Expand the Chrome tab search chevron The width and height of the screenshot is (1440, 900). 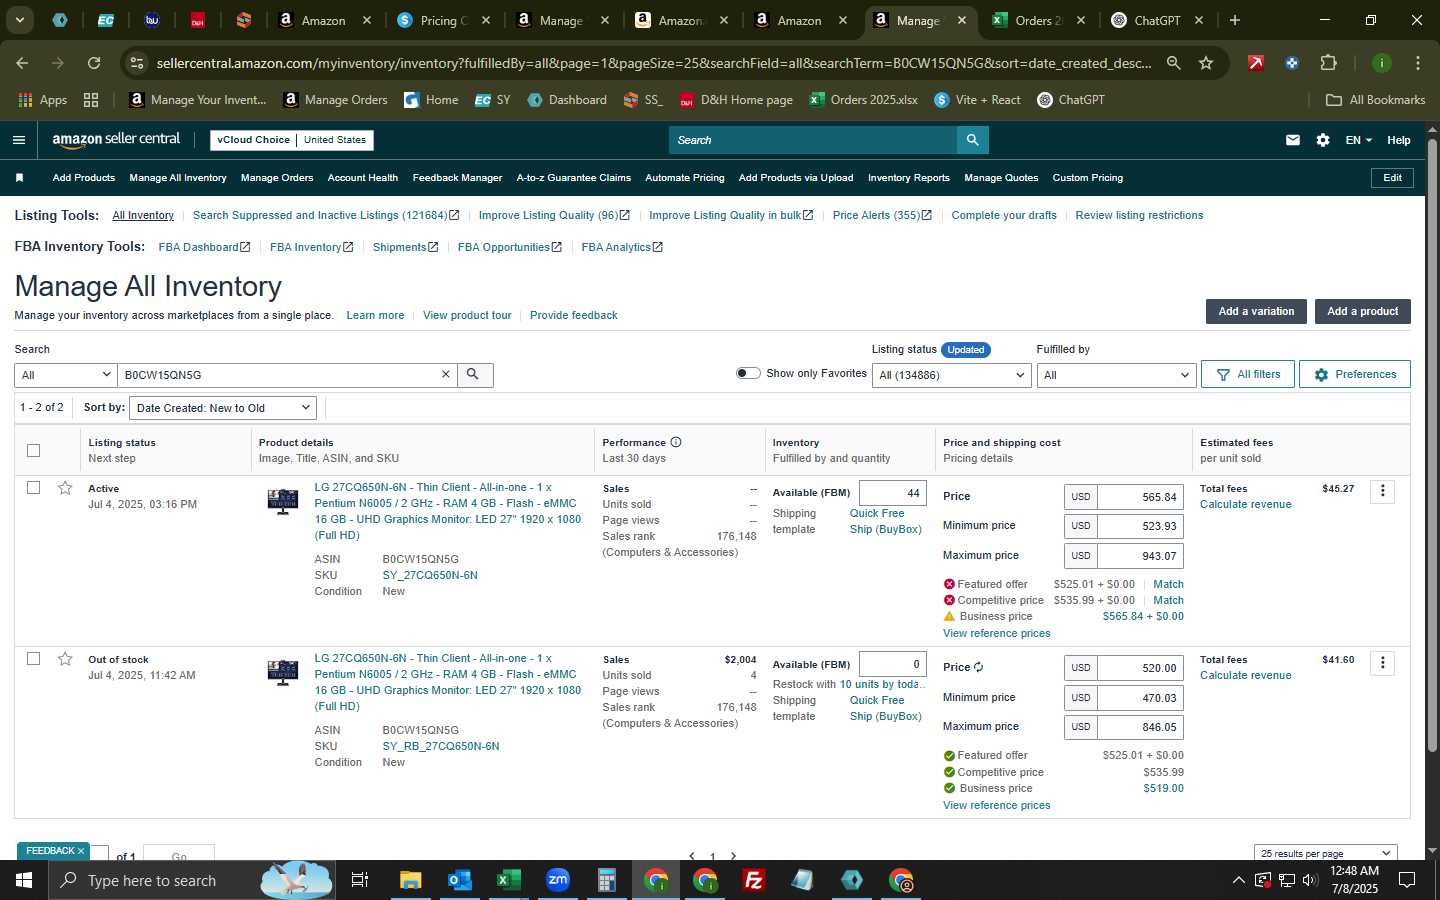(x=19, y=20)
